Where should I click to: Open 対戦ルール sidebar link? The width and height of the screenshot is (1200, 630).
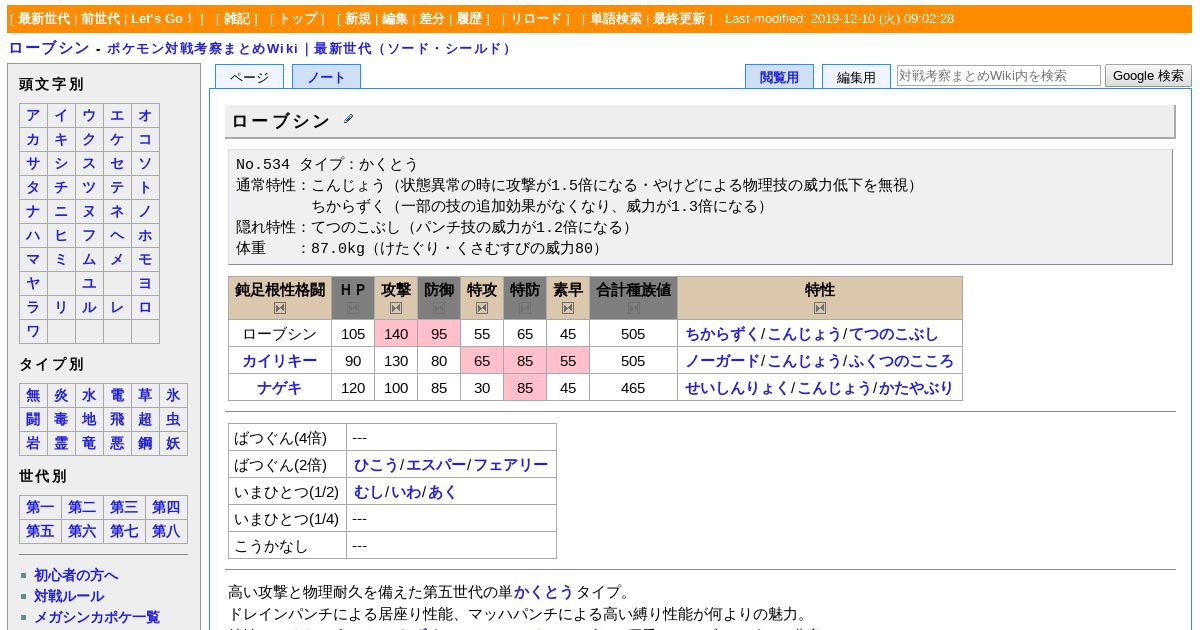69,596
